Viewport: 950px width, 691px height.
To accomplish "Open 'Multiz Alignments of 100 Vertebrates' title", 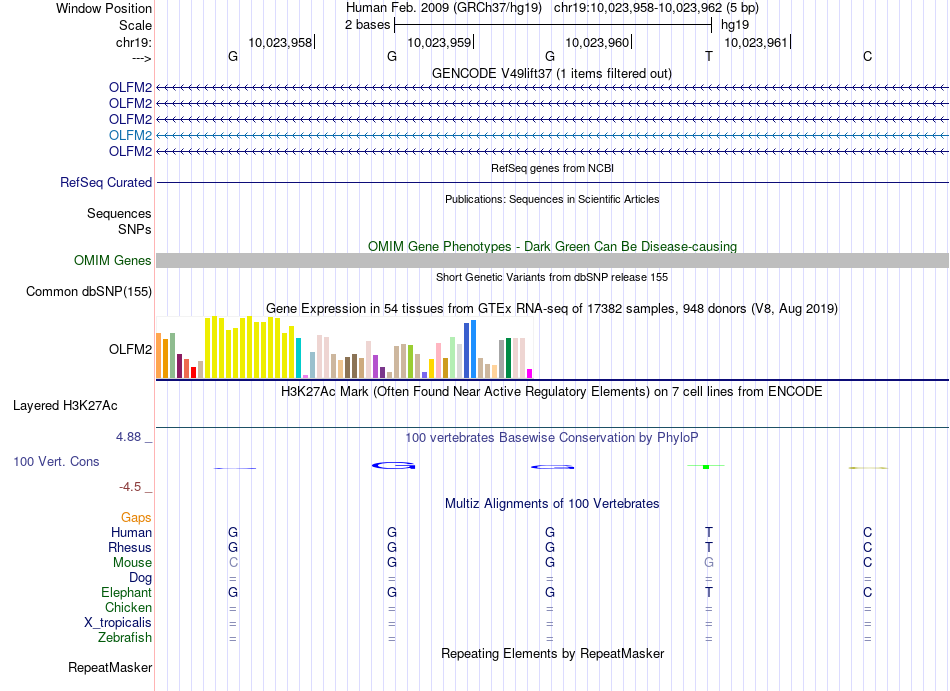I will click(552, 504).
